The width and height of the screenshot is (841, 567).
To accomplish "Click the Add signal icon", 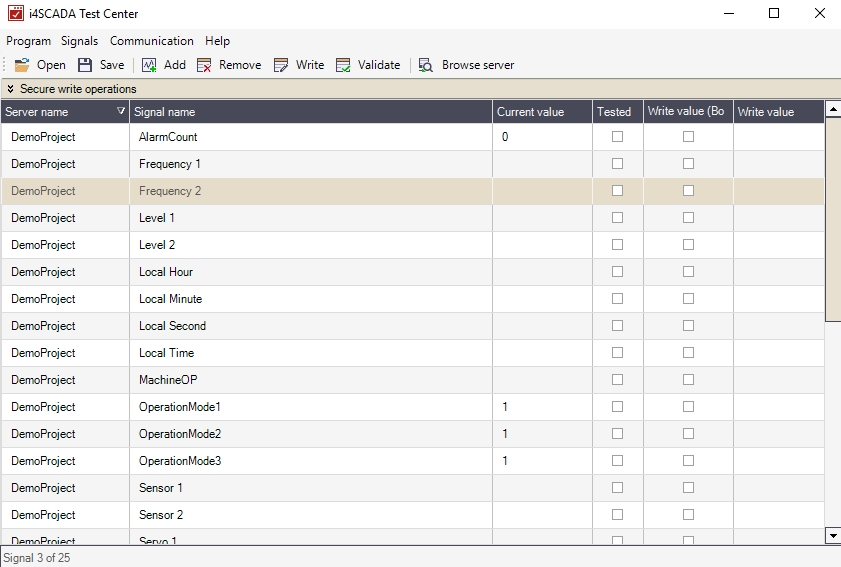I will pos(149,65).
